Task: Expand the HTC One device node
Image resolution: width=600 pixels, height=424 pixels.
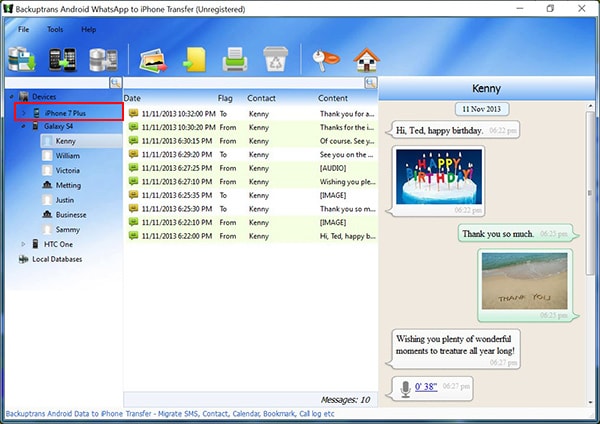Action: [23, 244]
